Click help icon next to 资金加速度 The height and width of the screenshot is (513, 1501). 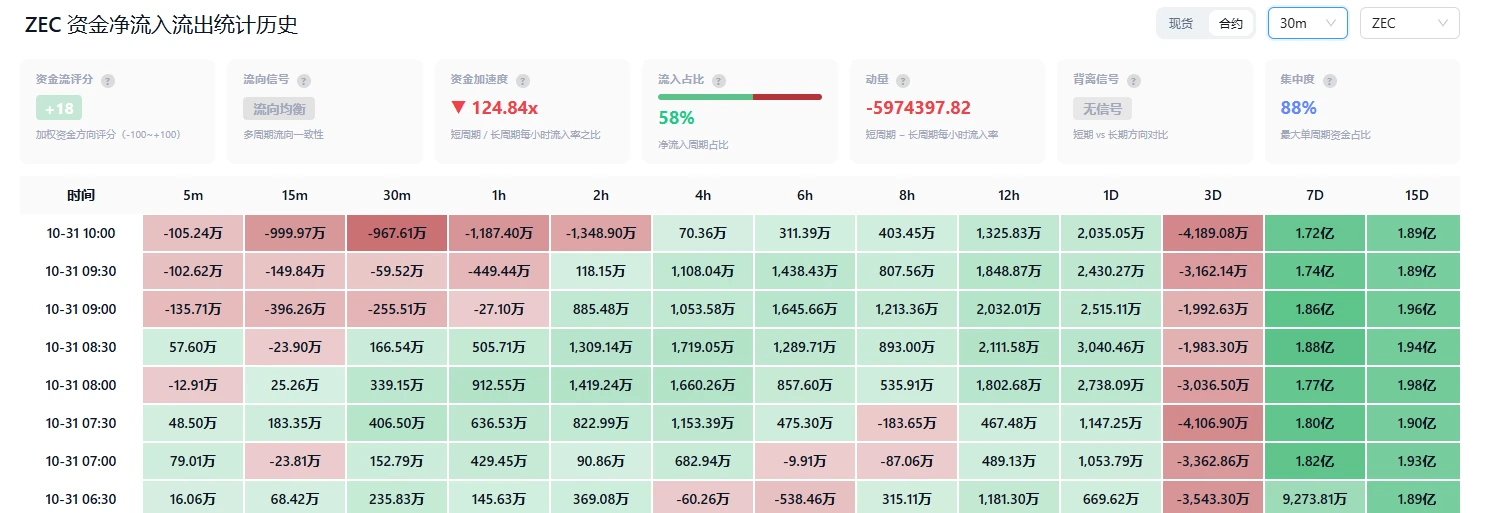pos(523,81)
